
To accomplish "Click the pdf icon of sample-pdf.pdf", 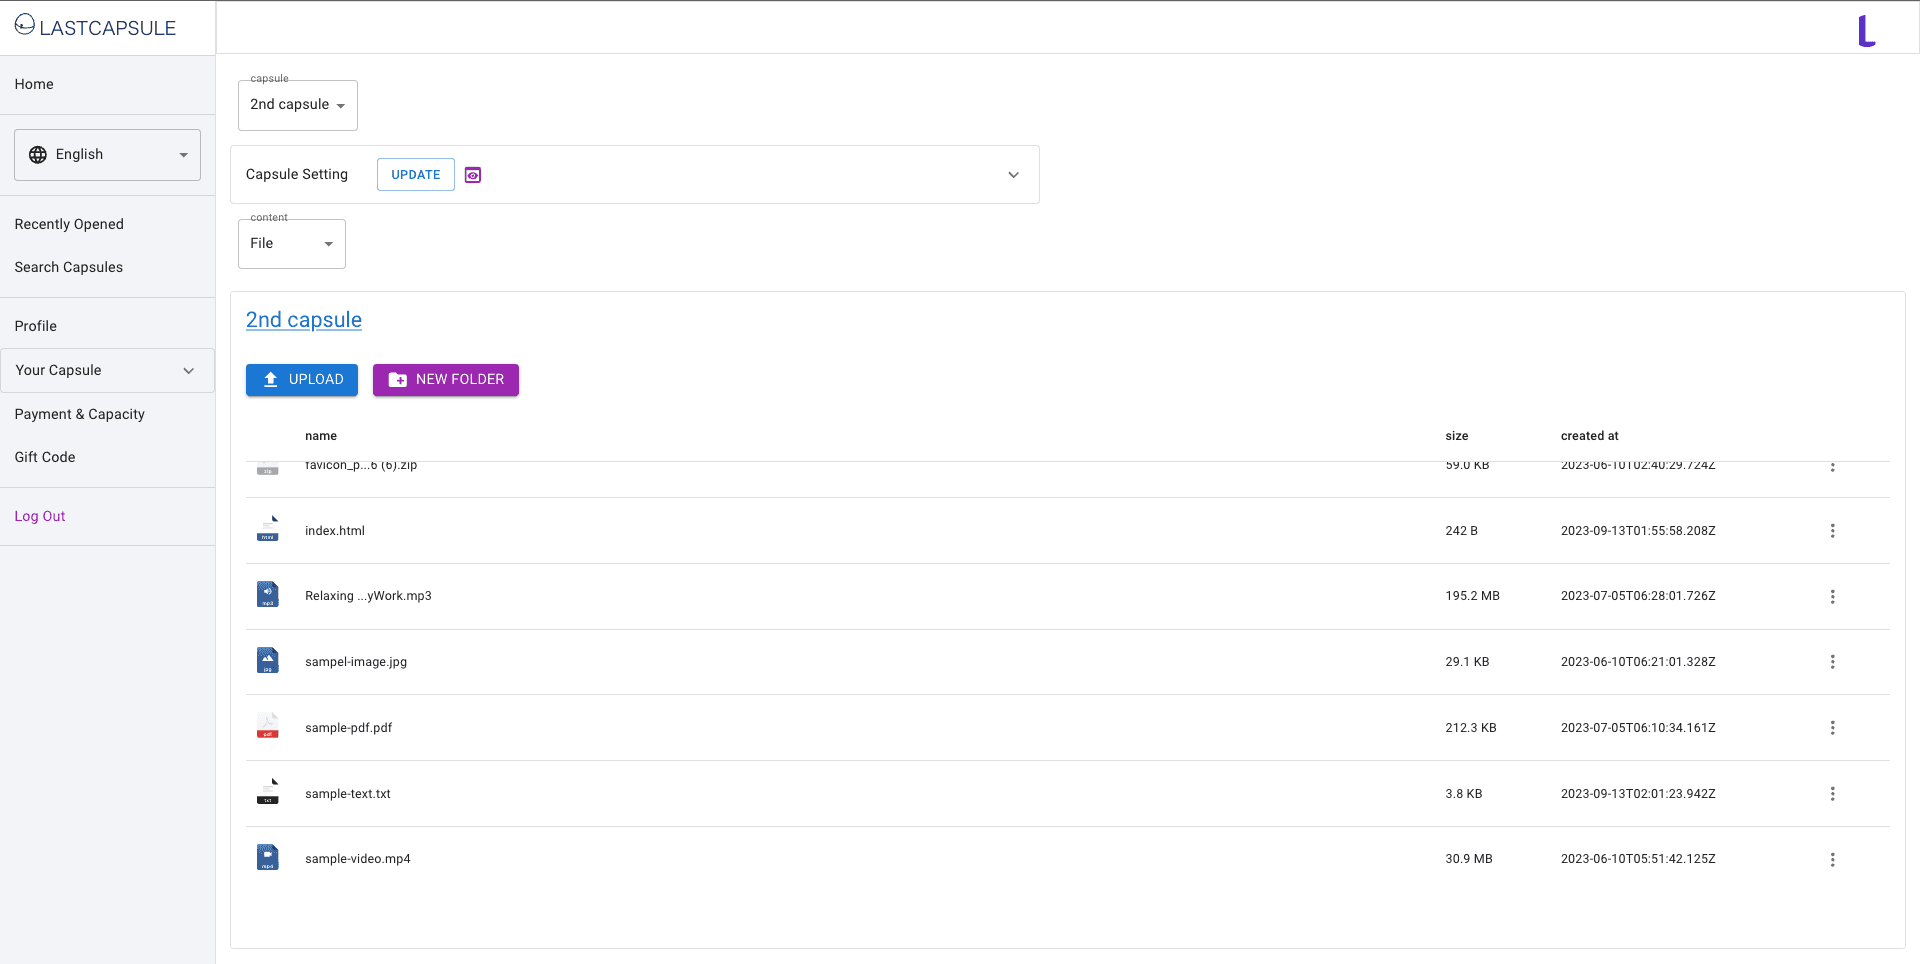I will pyautogui.click(x=268, y=727).
